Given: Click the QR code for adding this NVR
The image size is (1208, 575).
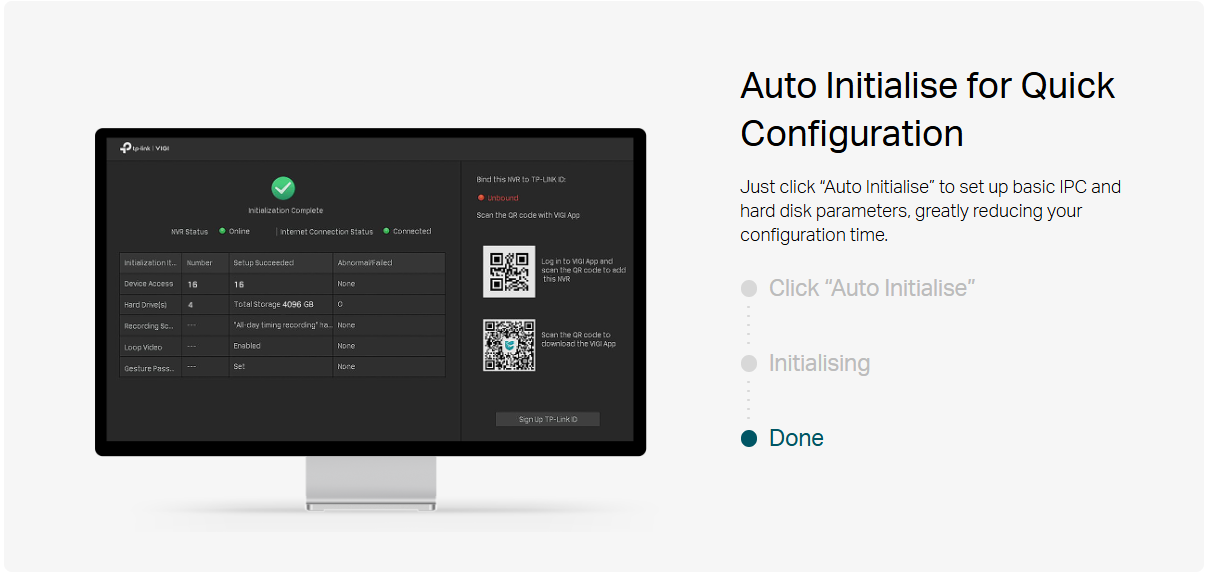Looking at the screenshot, I should click(x=509, y=272).
